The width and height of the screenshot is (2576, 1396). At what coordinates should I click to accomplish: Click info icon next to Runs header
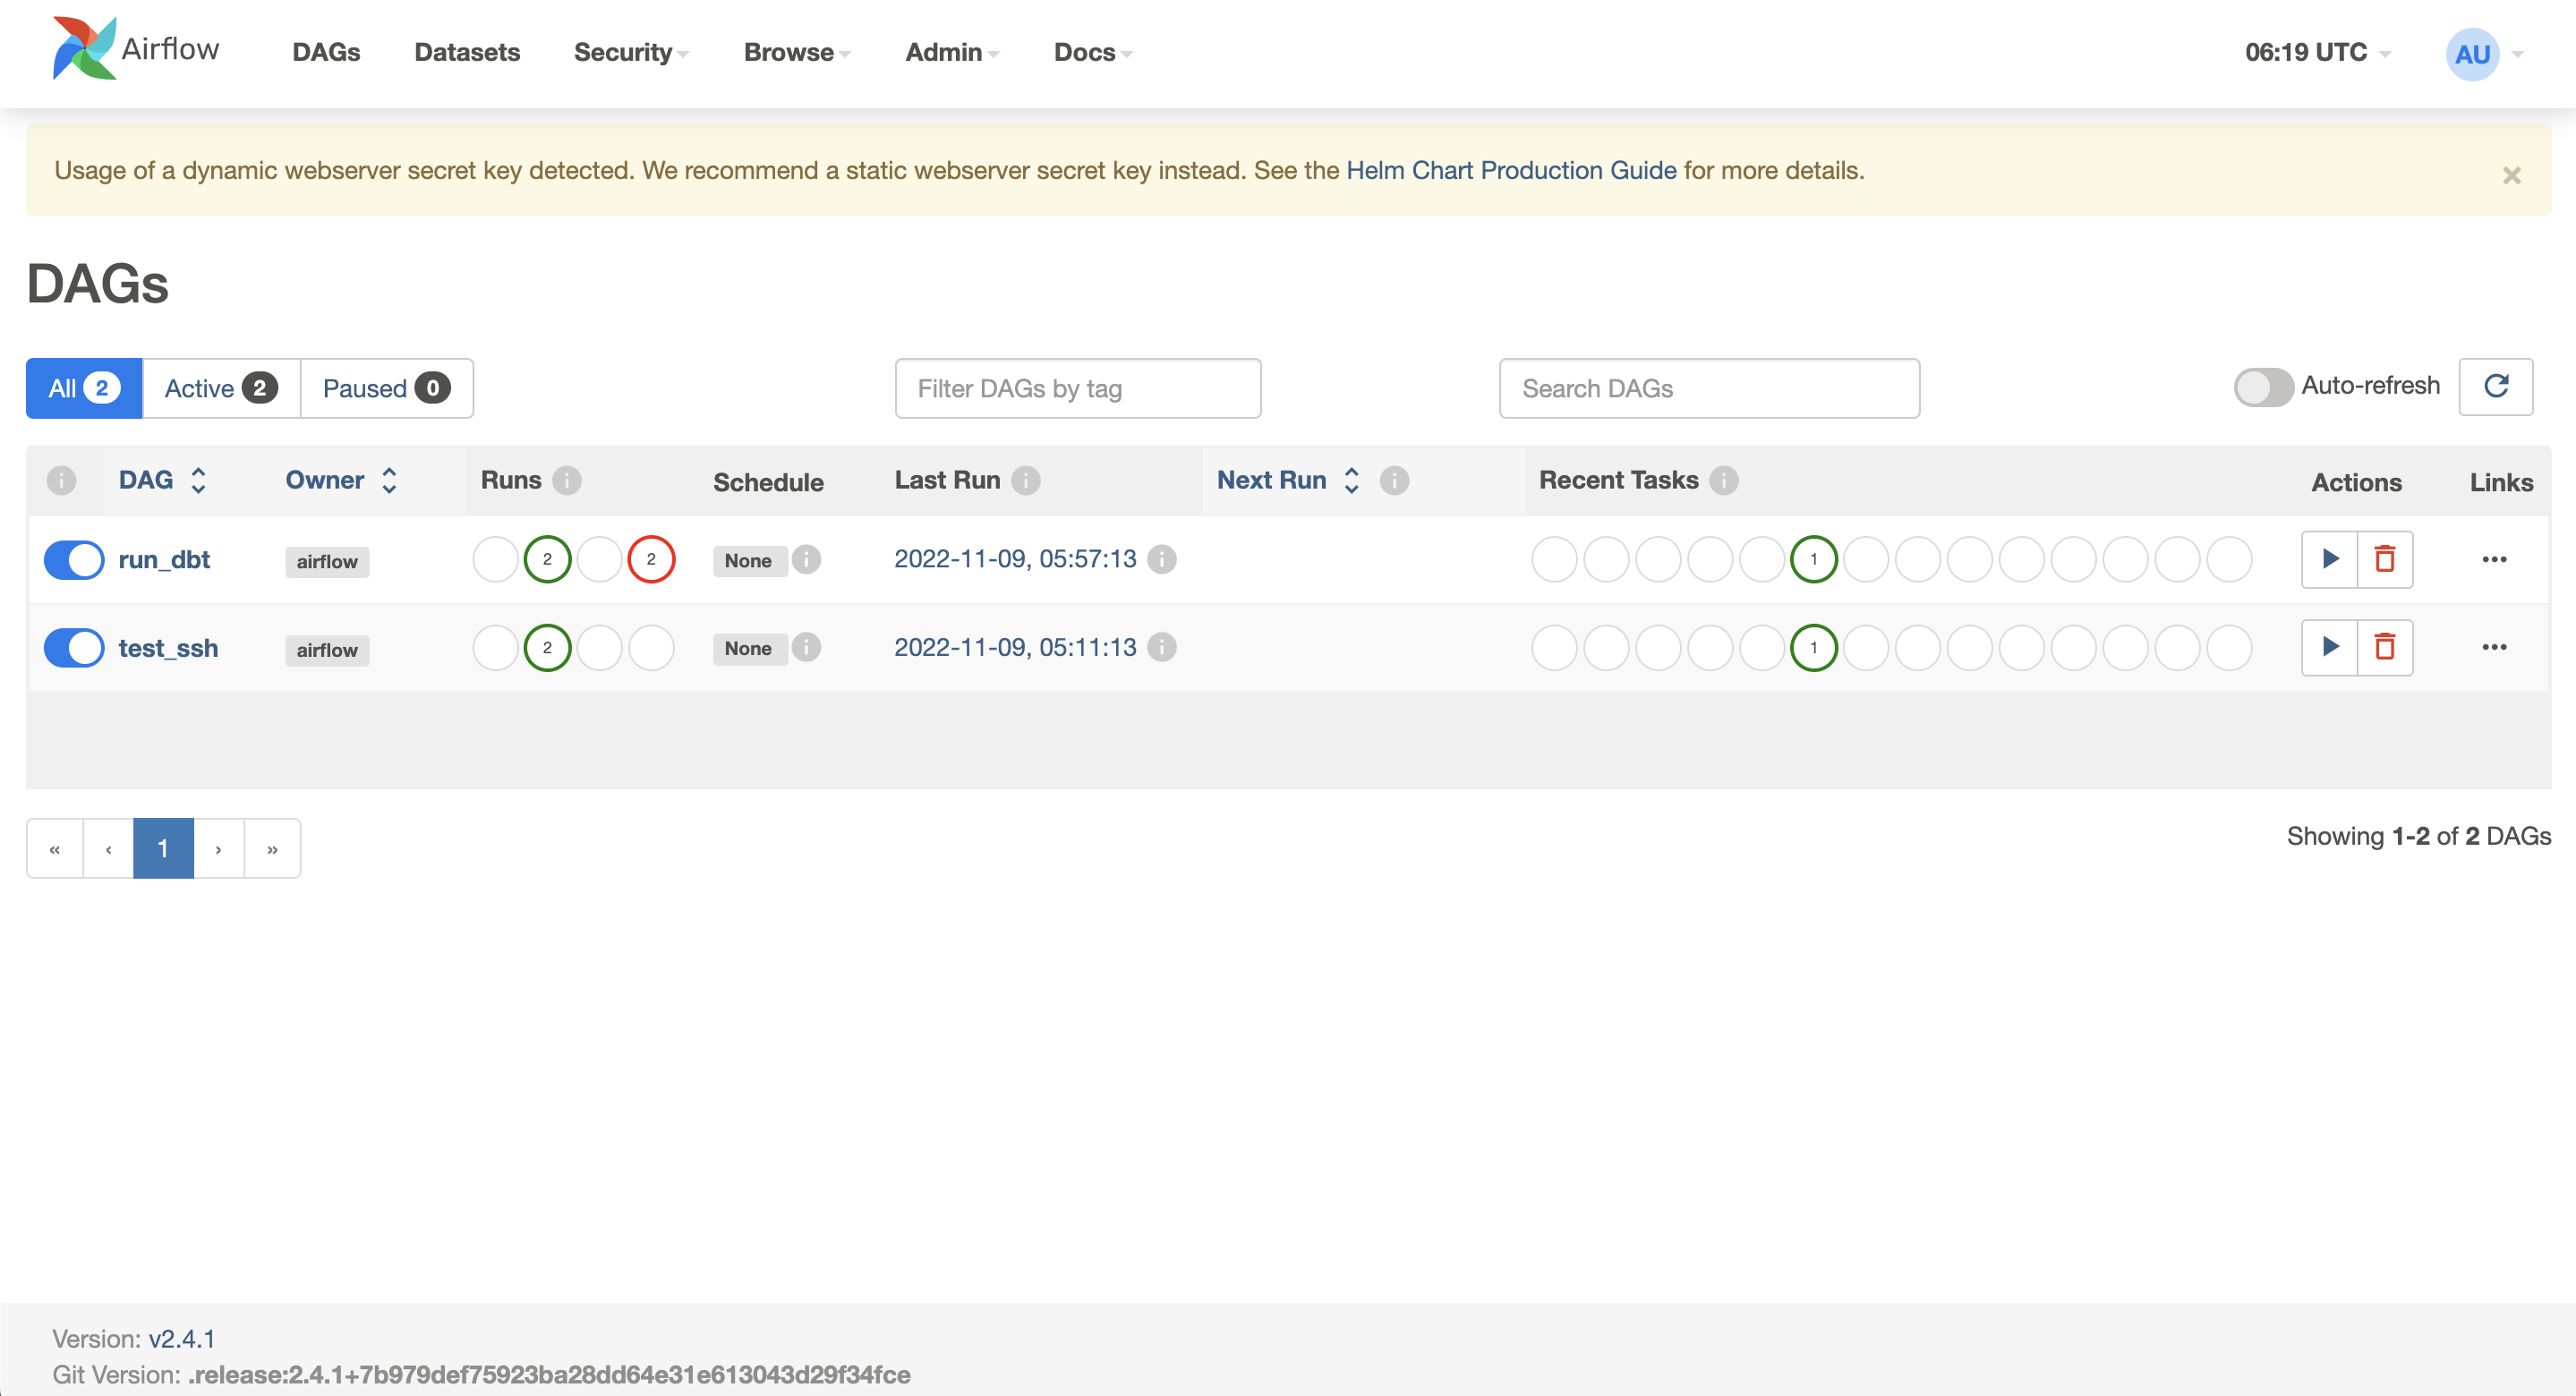pyautogui.click(x=567, y=481)
